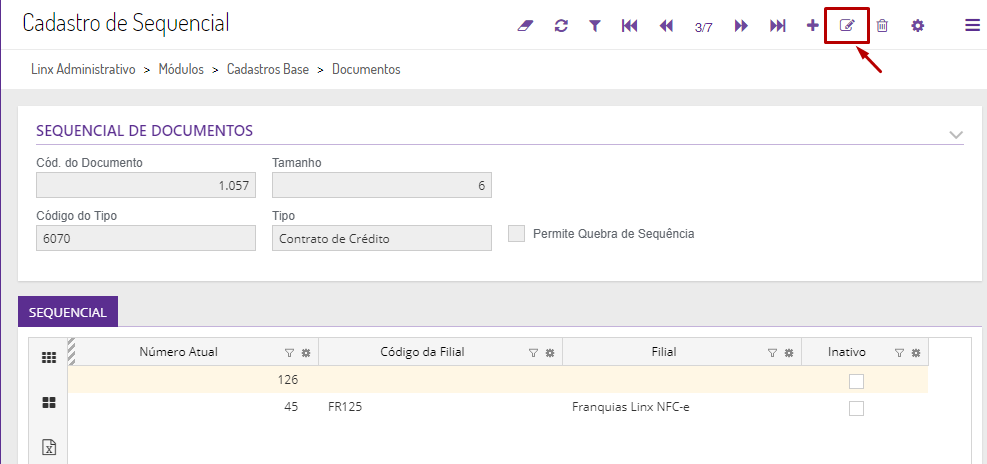Open the settings gear in top toolbar
Viewport: 987px width, 464px height.
pos(917,26)
